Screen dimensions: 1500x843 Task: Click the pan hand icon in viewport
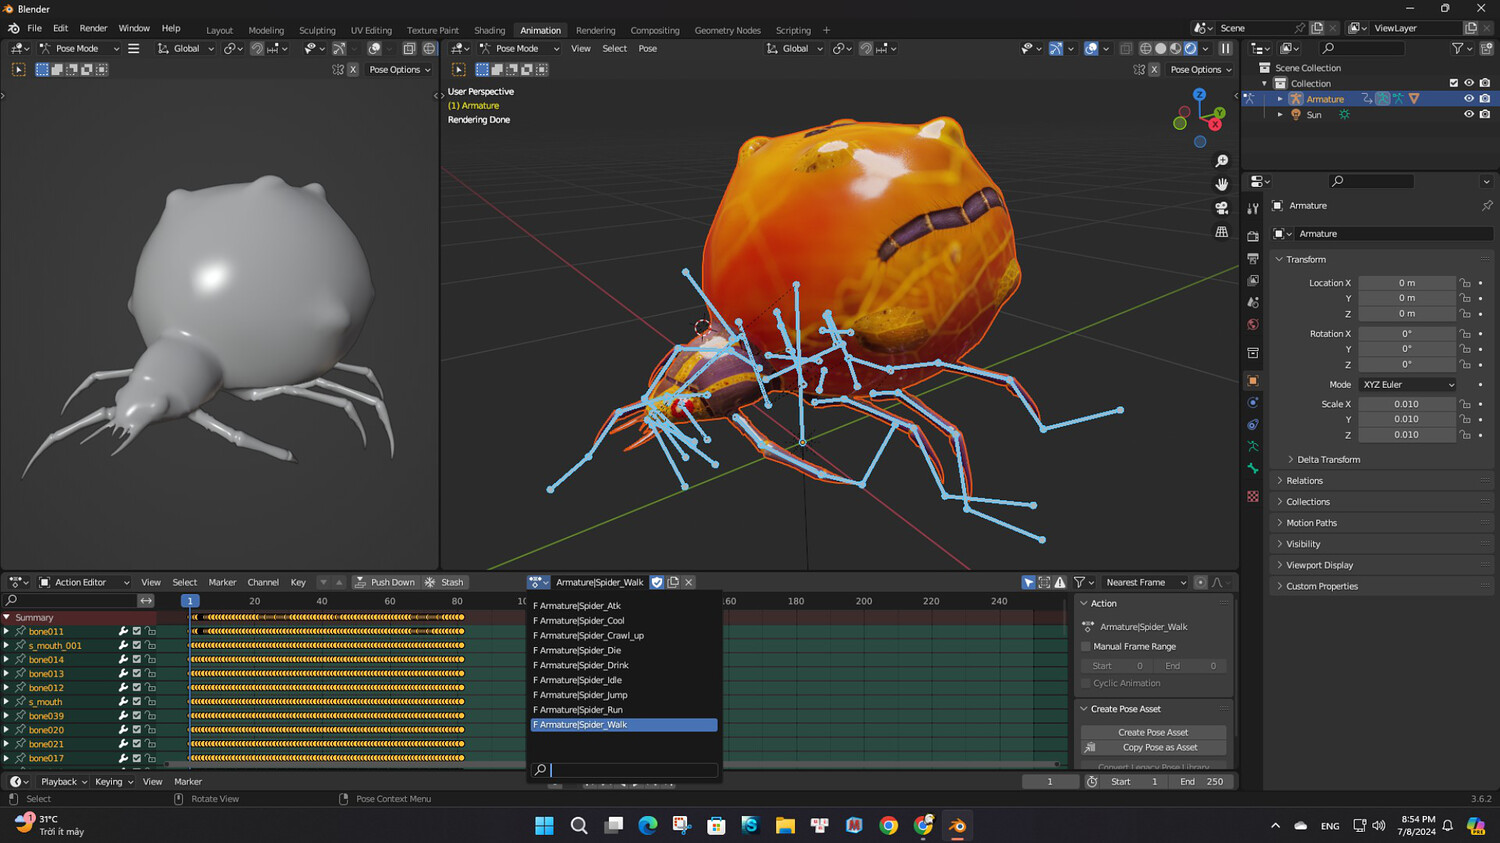point(1221,184)
